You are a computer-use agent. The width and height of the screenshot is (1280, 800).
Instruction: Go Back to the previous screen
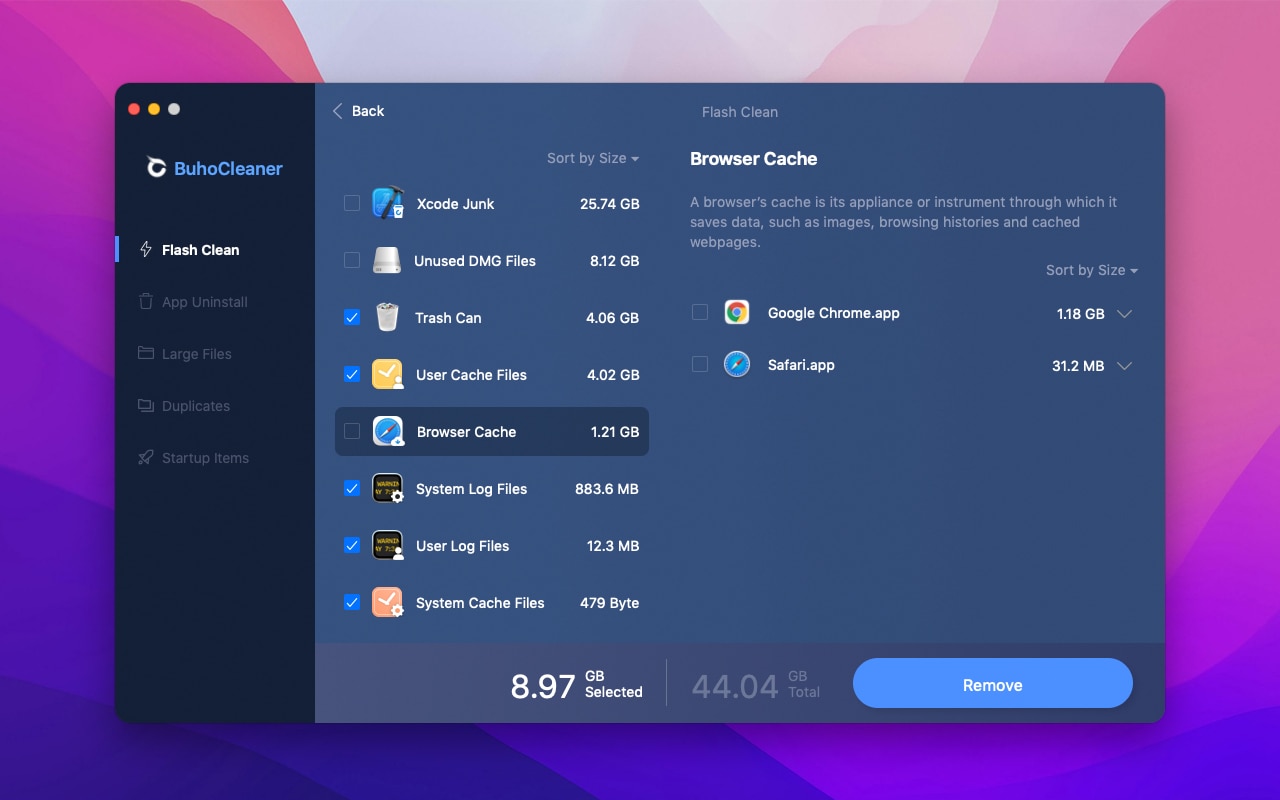(x=358, y=111)
